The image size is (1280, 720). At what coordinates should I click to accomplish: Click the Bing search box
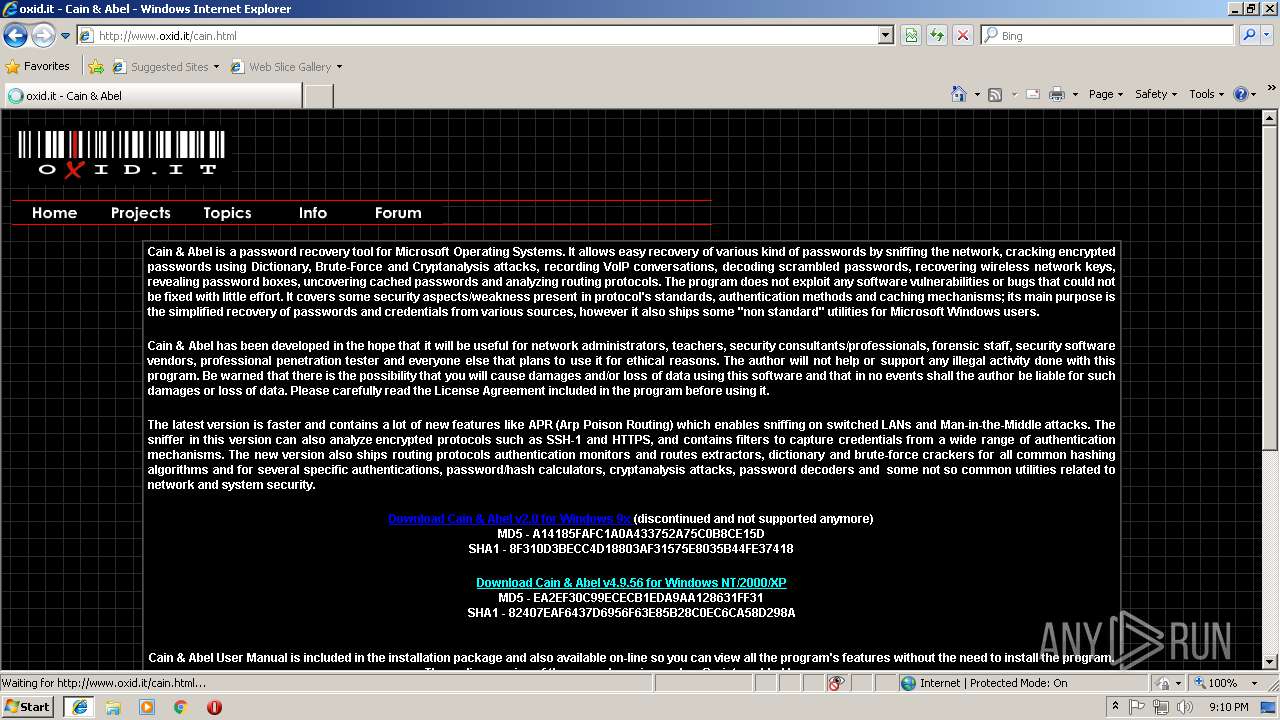pyautogui.click(x=1108, y=36)
